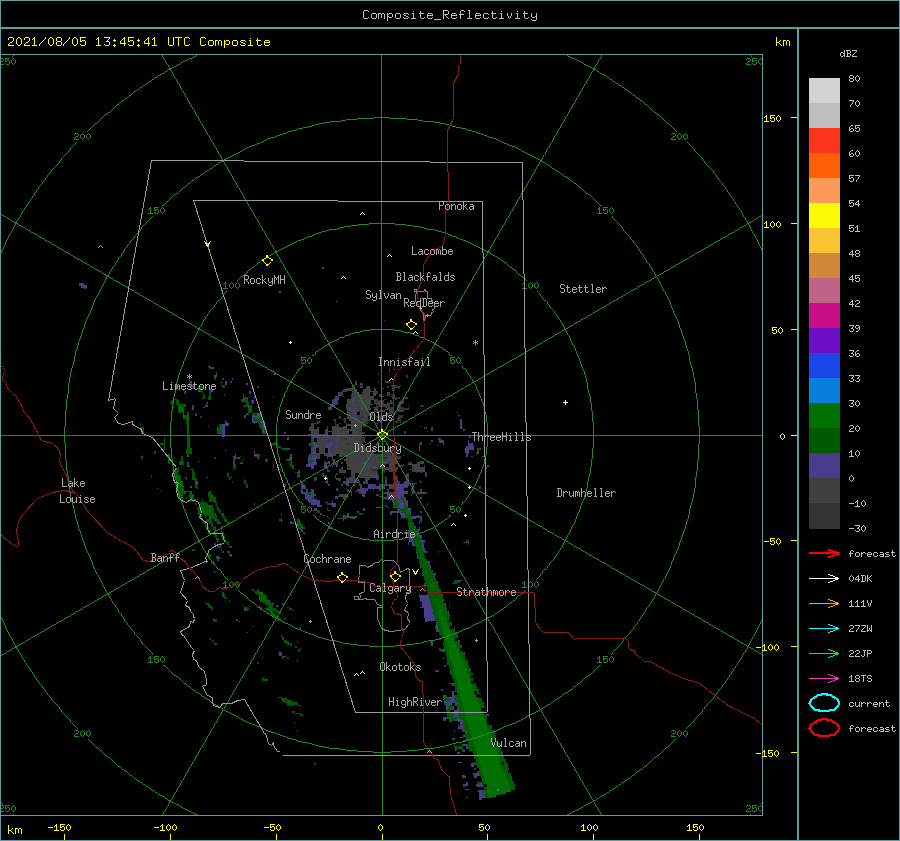
Task: Click the Limestone label
Action: click(189, 386)
